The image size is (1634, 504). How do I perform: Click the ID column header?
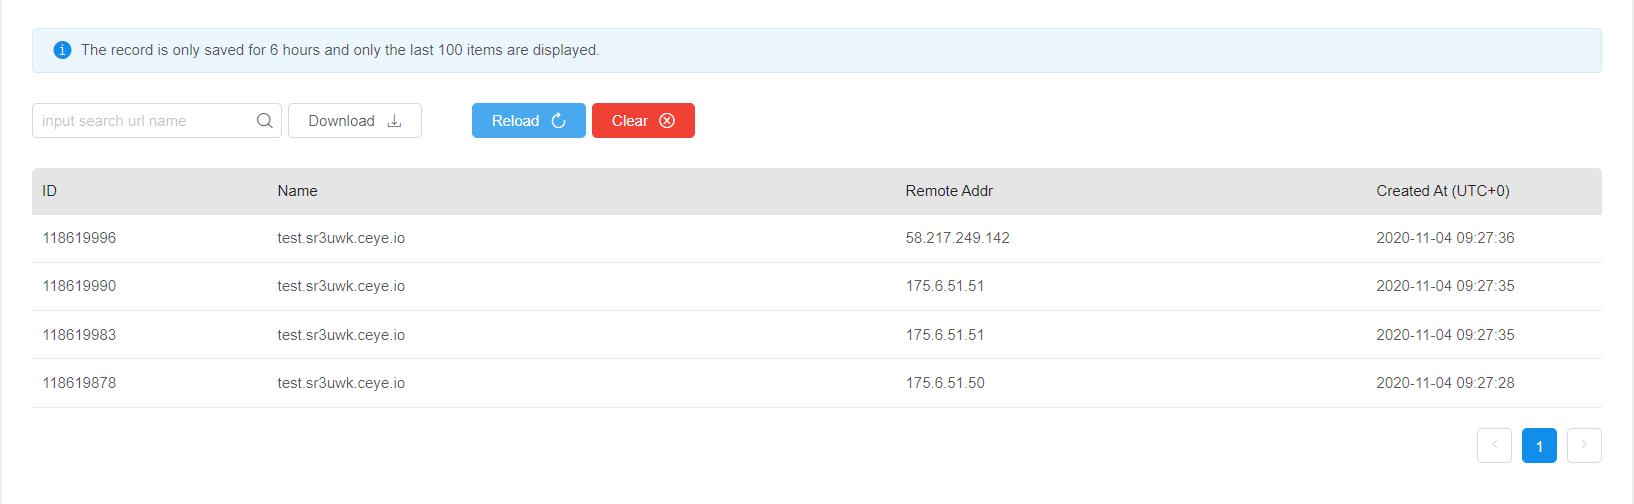click(50, 191)
